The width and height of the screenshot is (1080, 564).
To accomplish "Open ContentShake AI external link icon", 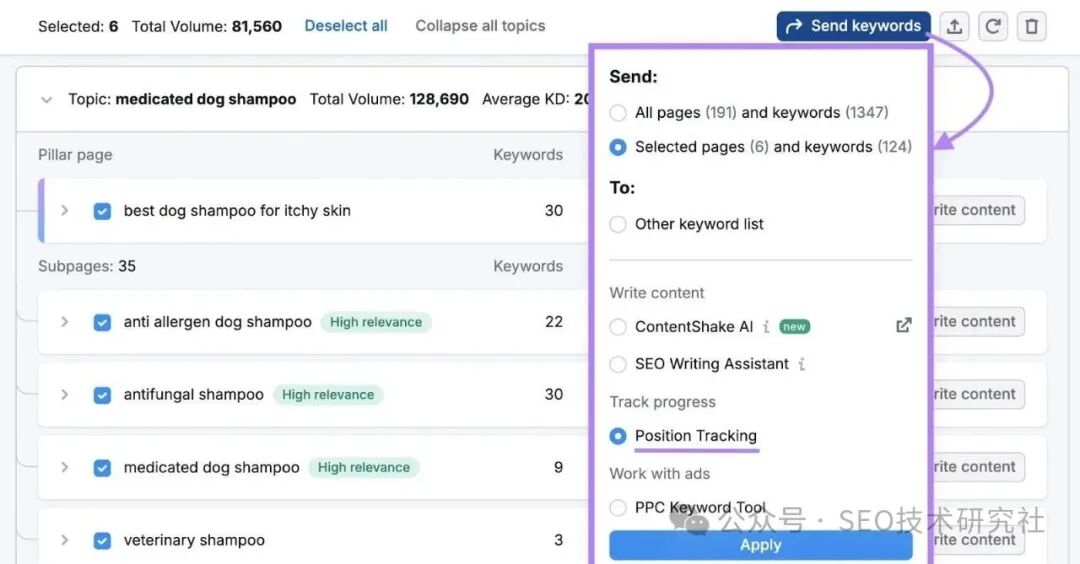I will [903, 326].
